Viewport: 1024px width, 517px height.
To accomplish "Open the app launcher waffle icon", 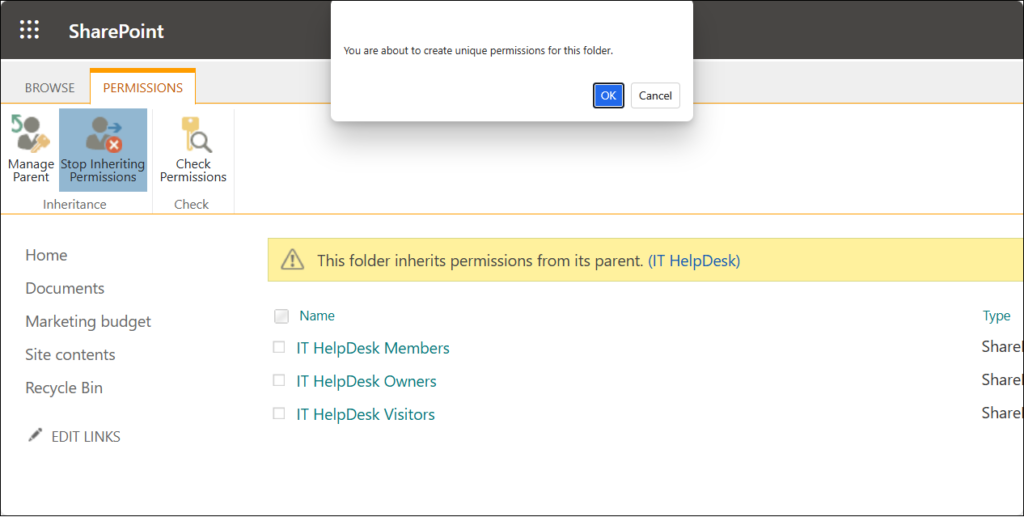I will click(30, 30).
